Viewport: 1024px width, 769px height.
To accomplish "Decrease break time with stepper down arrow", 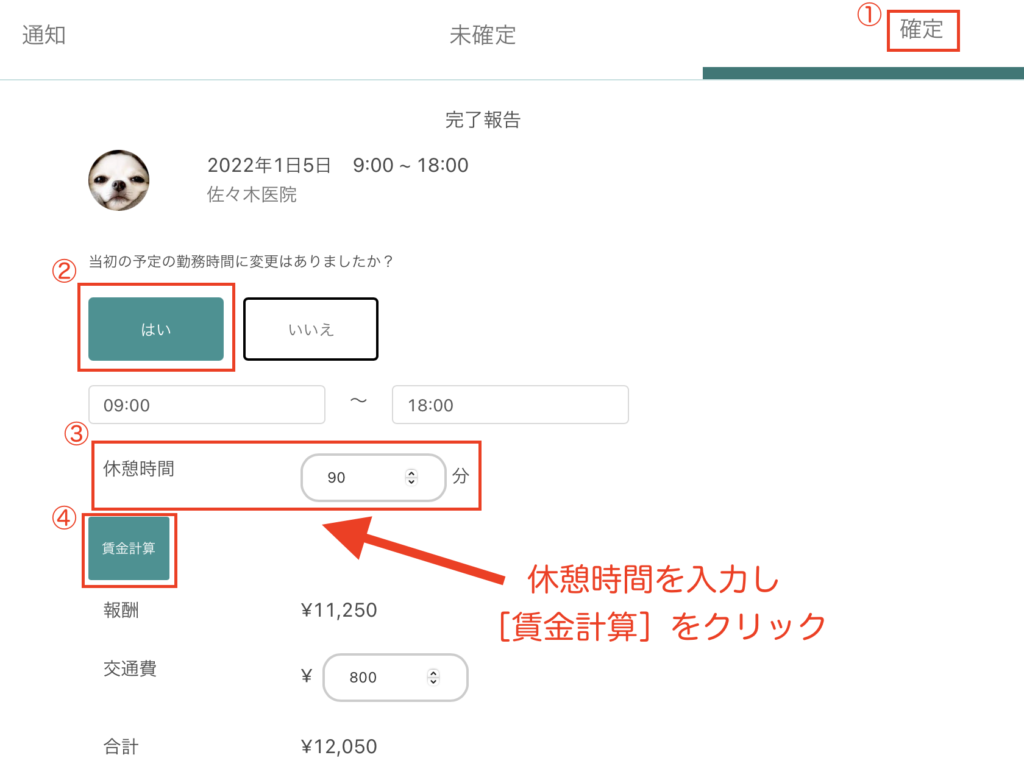I will click(411, 482).
